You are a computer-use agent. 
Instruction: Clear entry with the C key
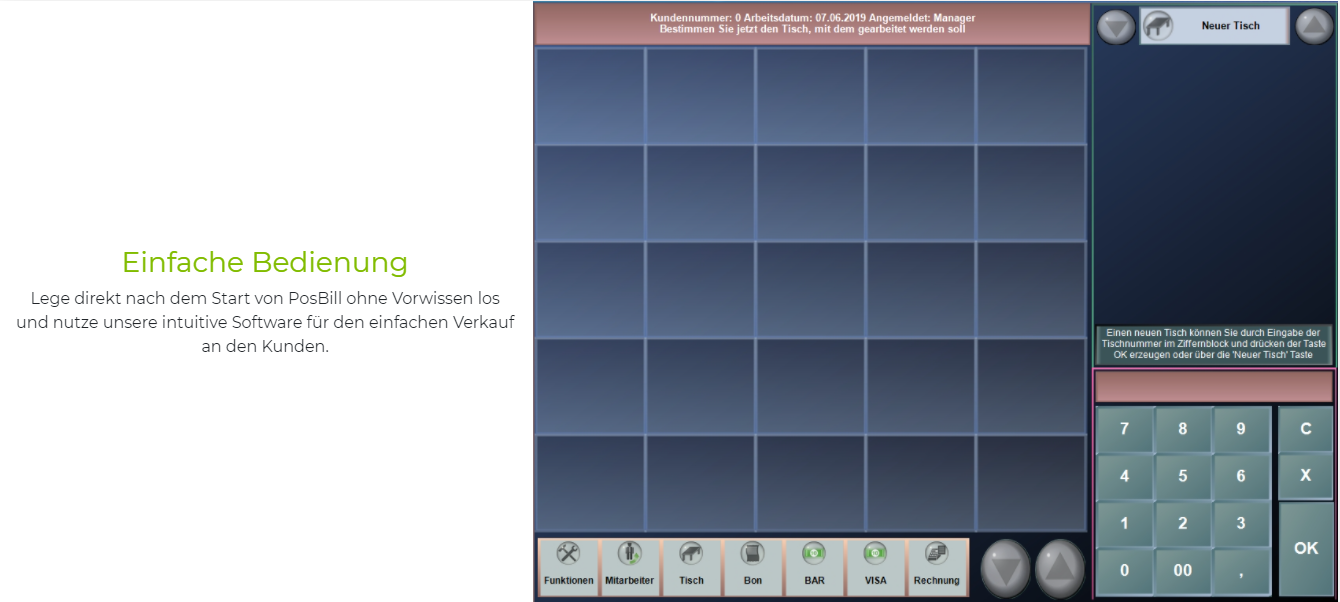[1305, 429]
